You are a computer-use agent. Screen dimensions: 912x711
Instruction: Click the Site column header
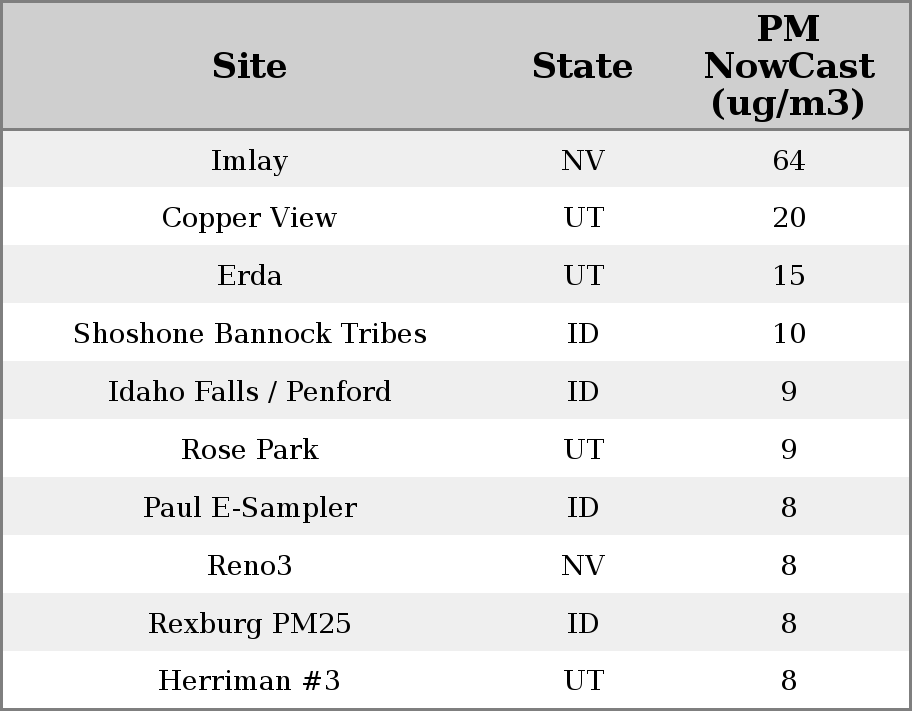250,66
